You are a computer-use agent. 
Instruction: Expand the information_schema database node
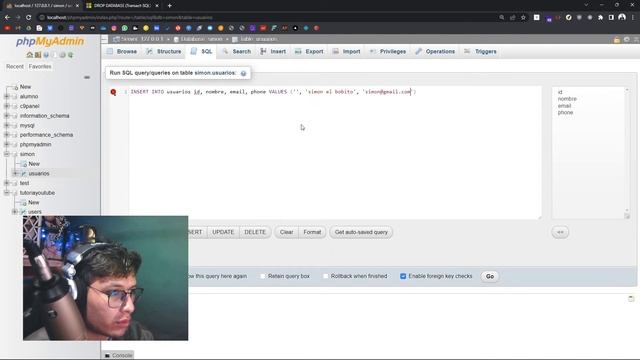click(x=7, y=116)
